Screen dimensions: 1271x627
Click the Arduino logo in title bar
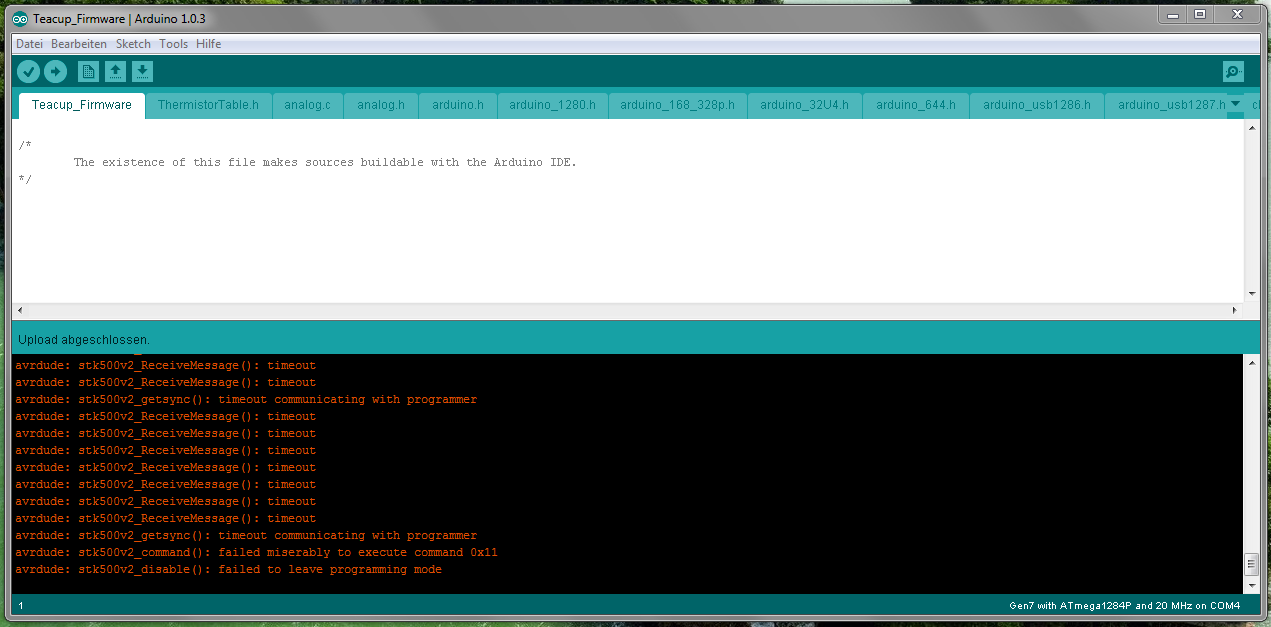point(19,19)
